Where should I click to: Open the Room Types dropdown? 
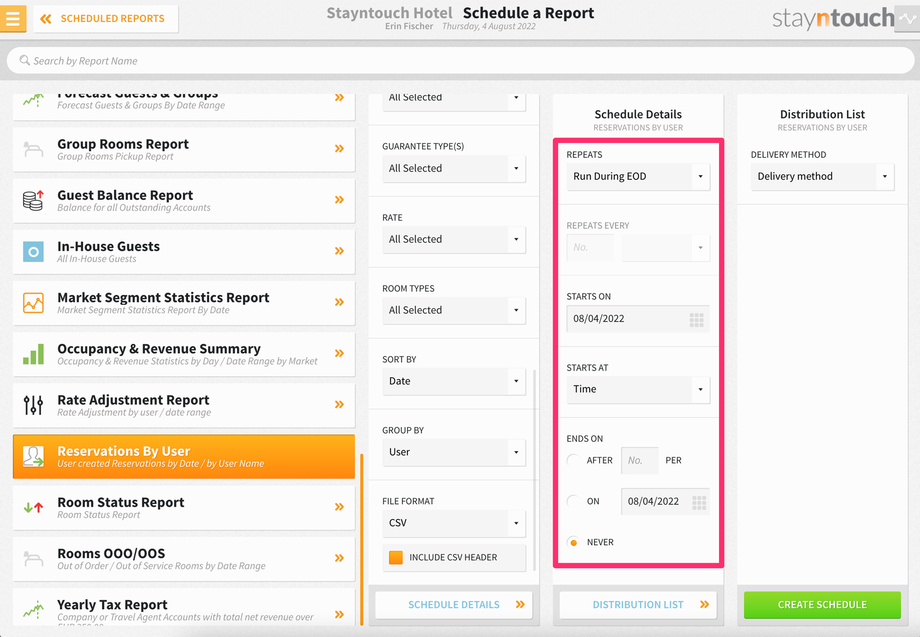click(454, 311)
